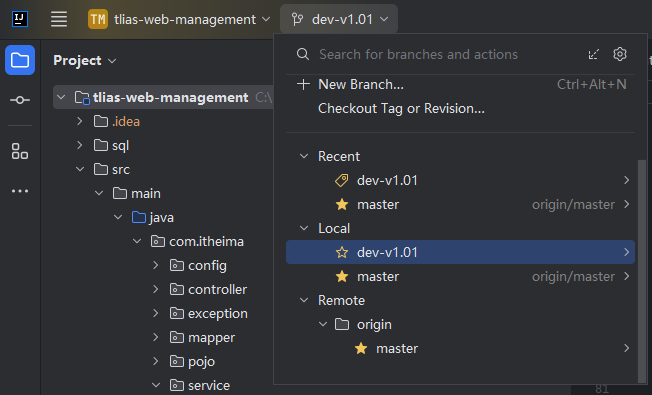The width and height of the screenshot is (652, 395).
Task: Expand the exception package
Action: pos(156,314)
